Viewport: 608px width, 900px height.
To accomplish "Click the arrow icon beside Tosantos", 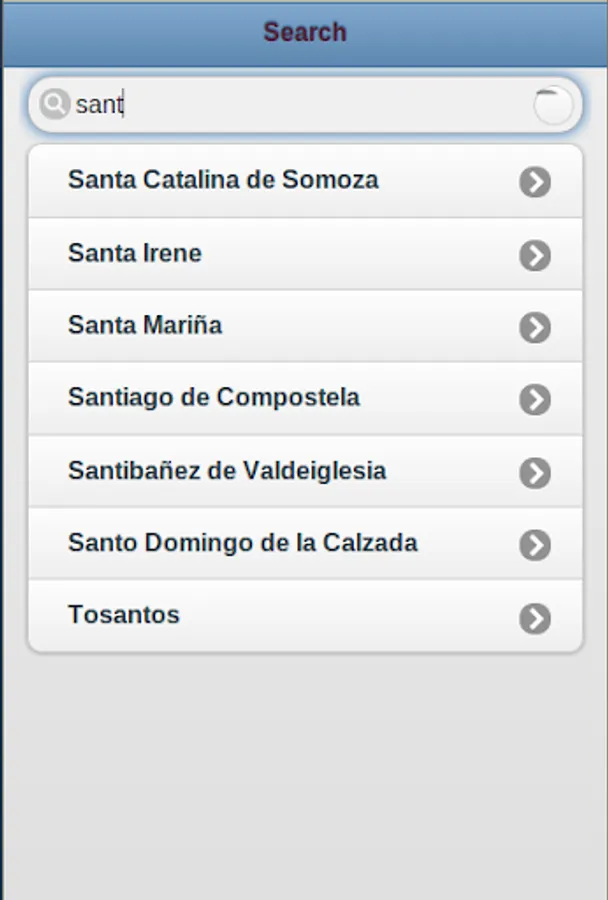I will pos(535,618).
